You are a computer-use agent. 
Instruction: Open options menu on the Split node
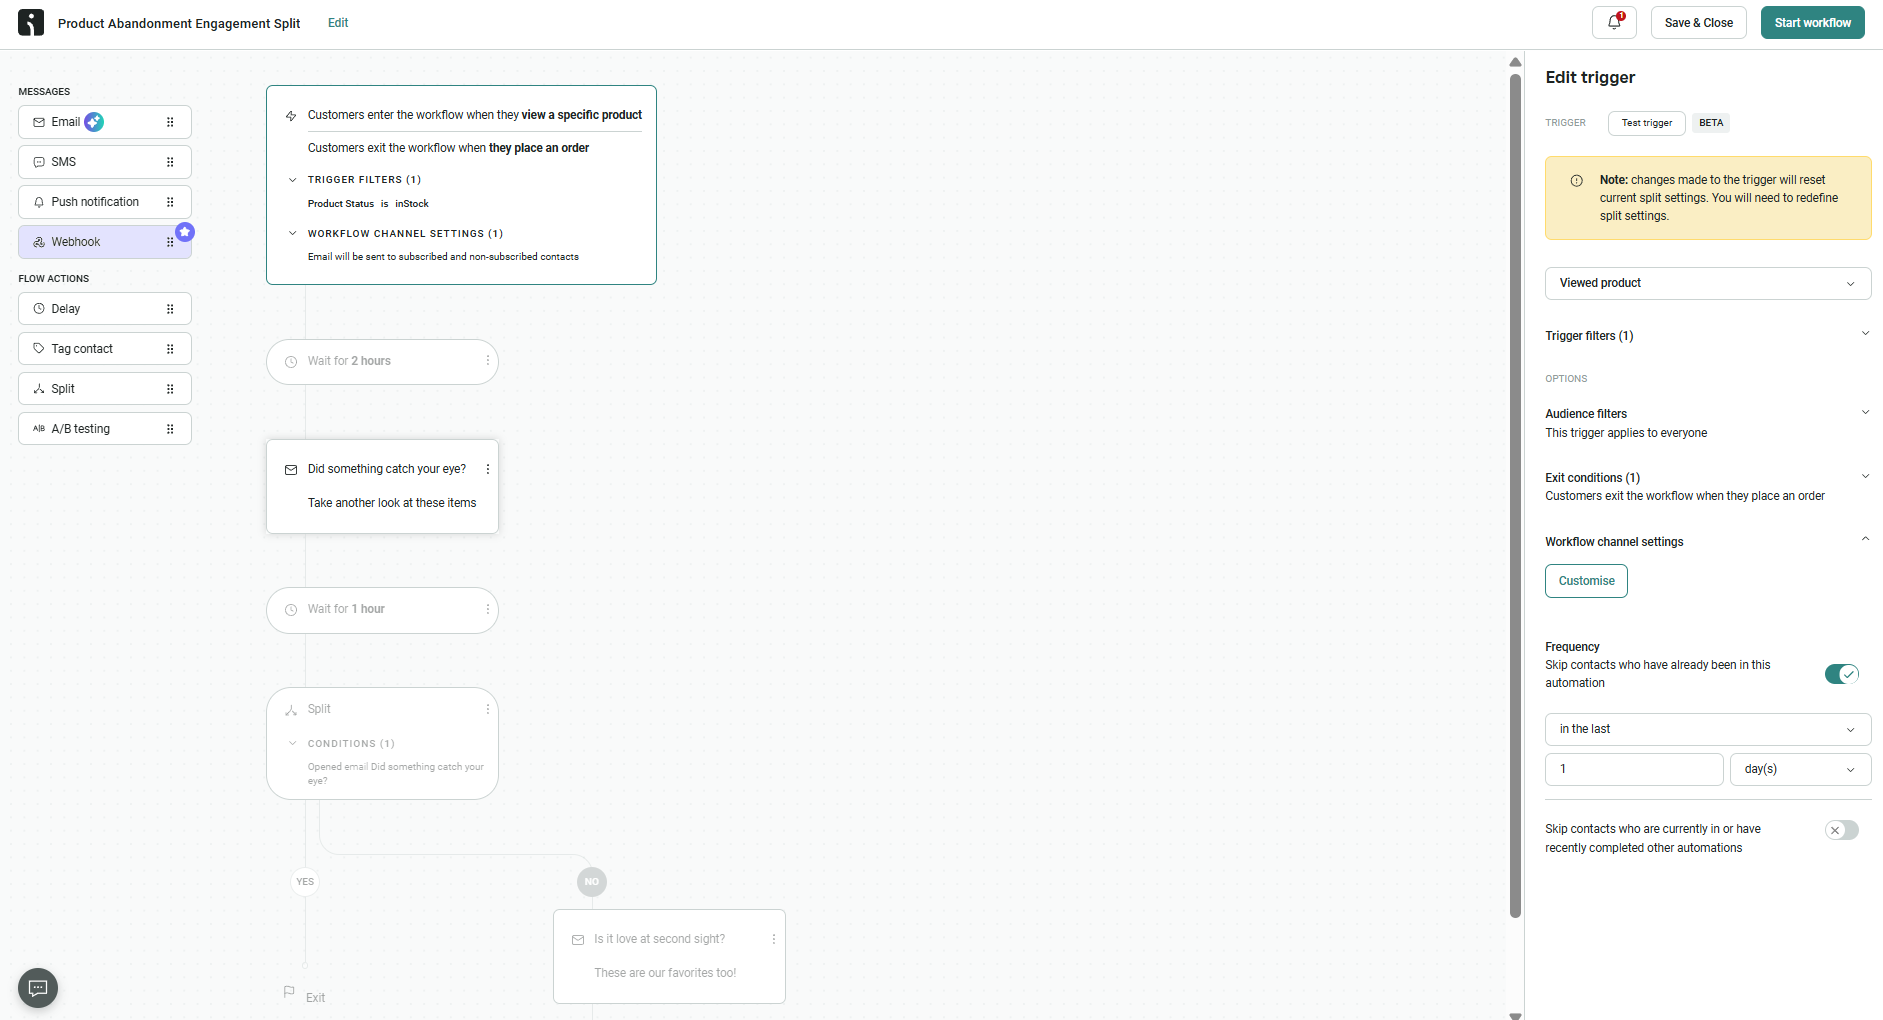pyautogui.click(x=488, y=709)
